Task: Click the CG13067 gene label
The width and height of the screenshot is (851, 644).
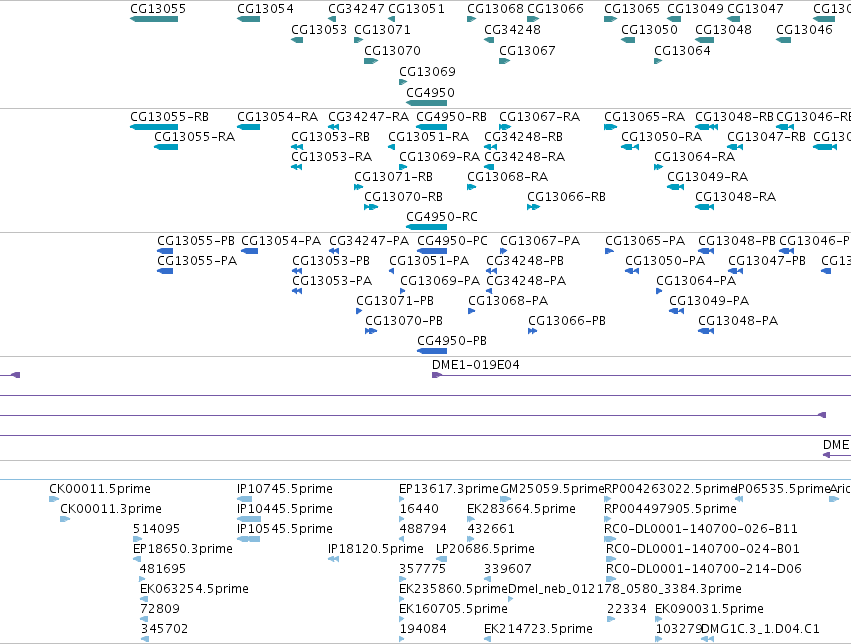Action: pos(527,50)
